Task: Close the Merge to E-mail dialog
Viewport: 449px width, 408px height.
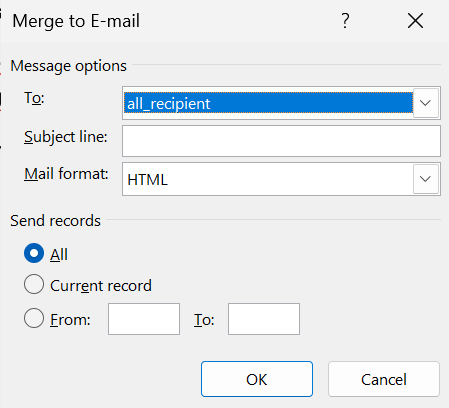Action: pyautogui.click(x=415, y=21)
